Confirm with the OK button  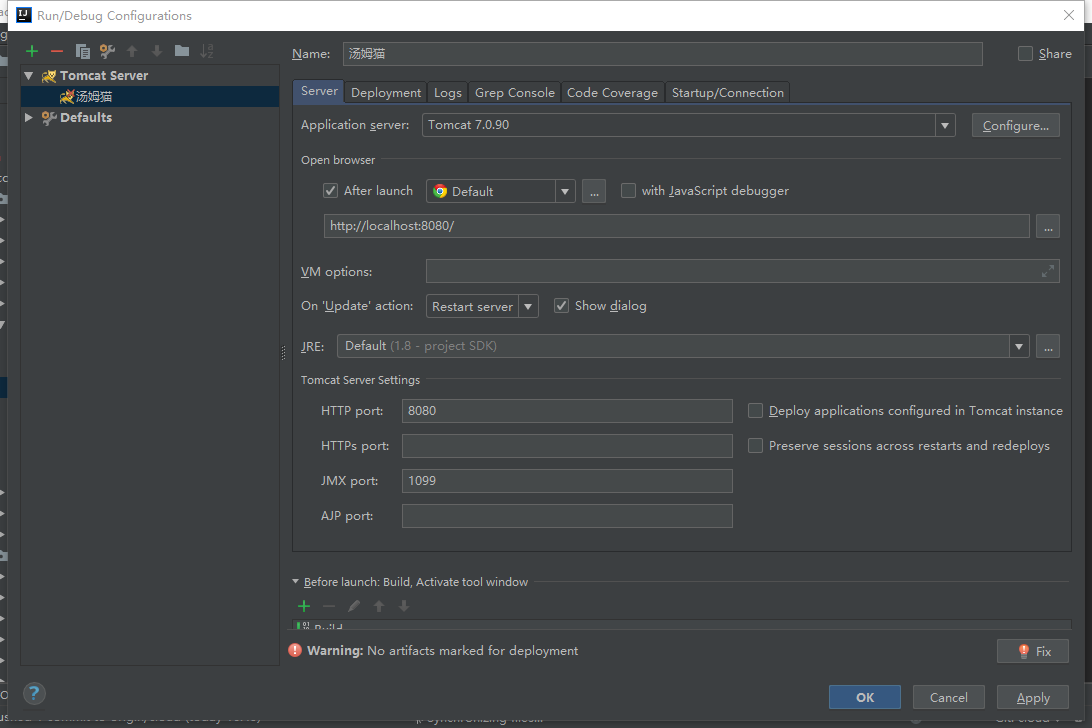tap(865, 697)
